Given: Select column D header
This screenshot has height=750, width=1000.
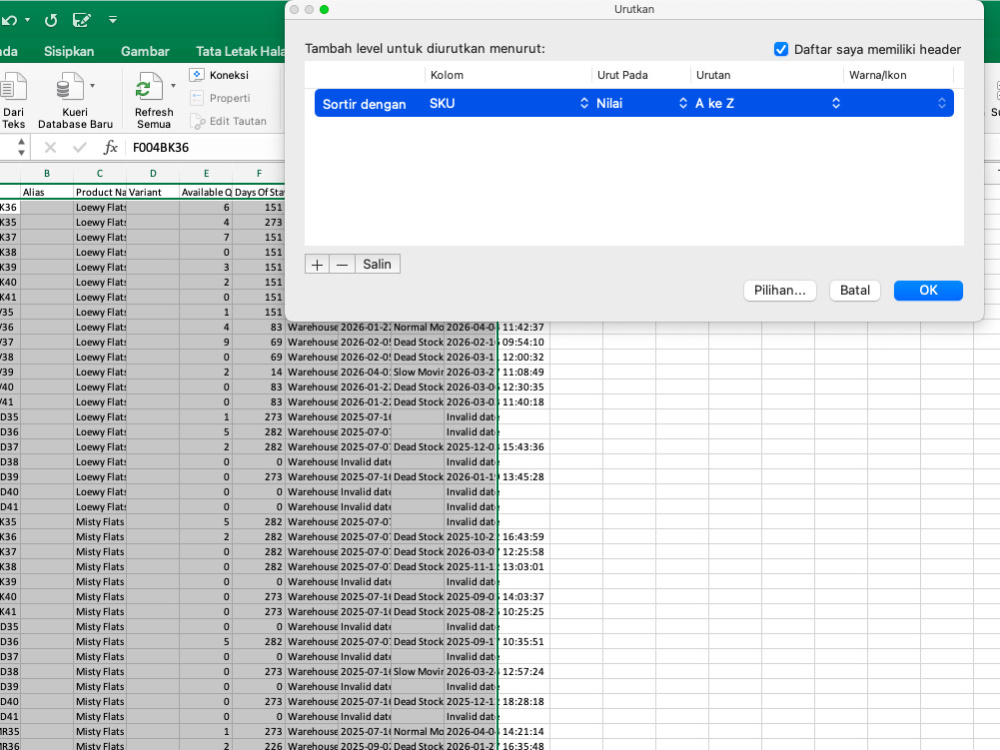Looking at the screenshot, I should pos(152,173).
